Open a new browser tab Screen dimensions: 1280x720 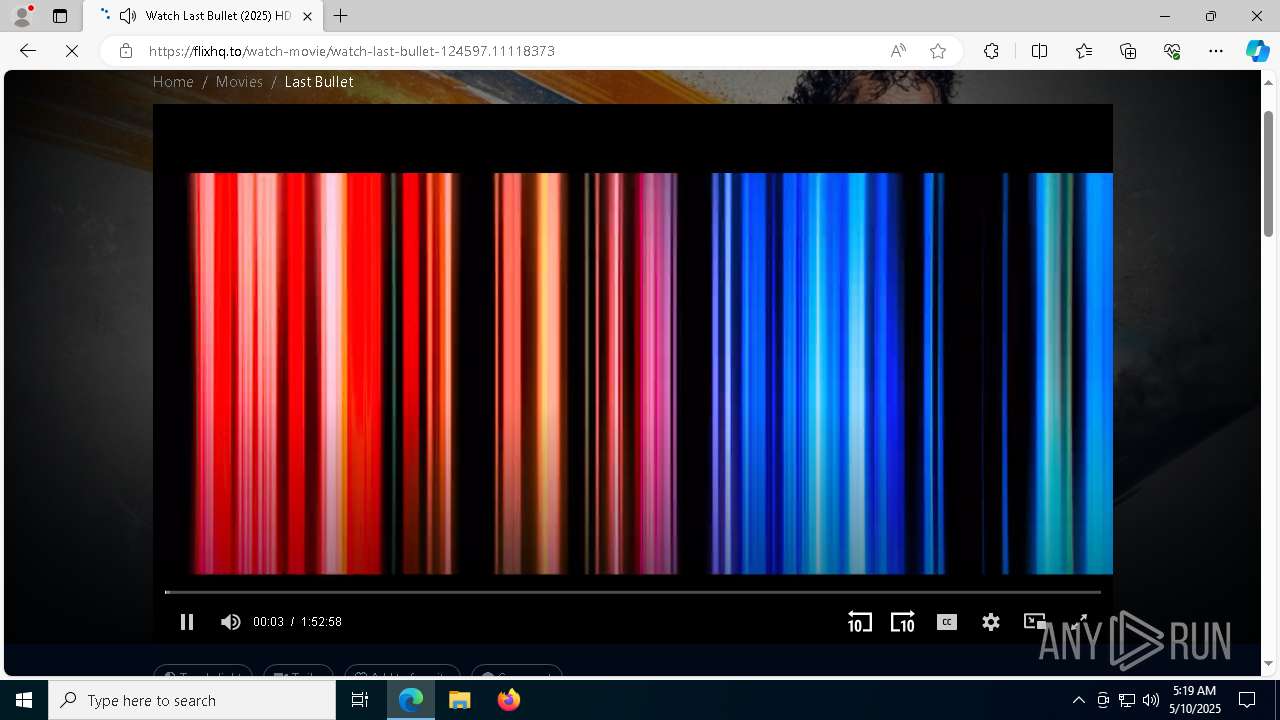tap(341, 16)
